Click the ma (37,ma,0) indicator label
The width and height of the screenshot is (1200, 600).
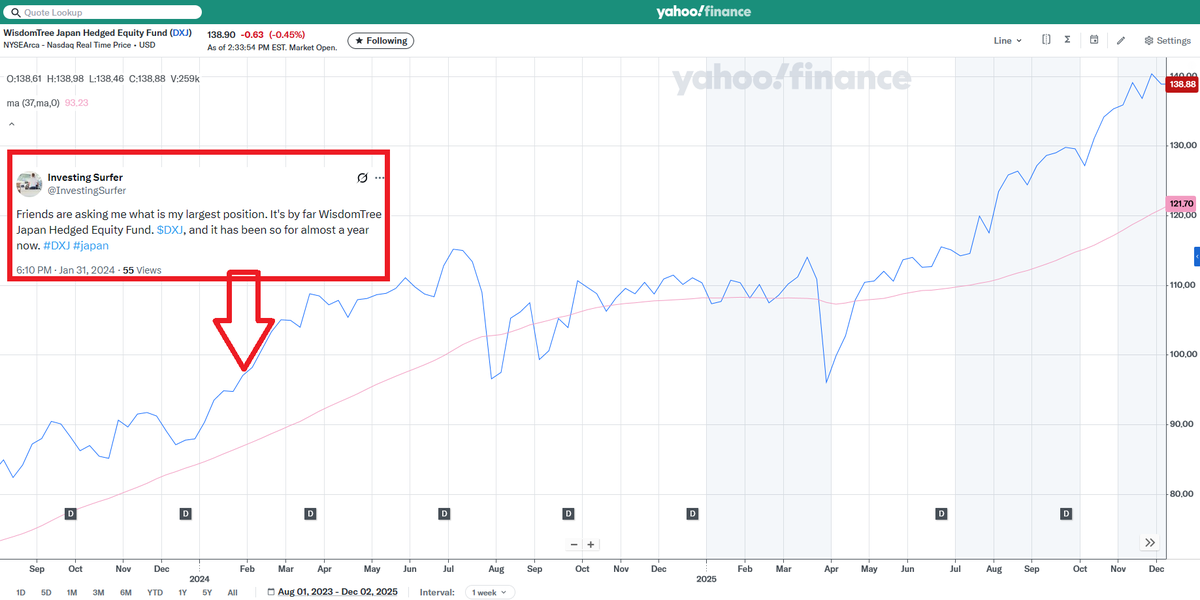tap(35, 102)
